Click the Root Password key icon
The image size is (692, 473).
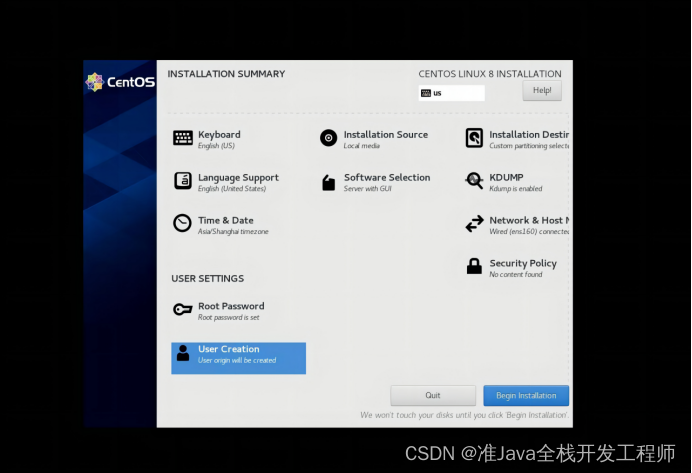182,309
